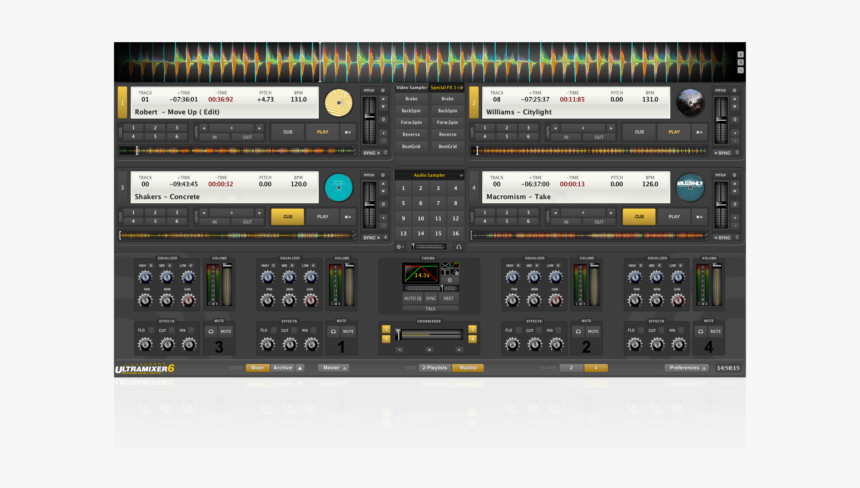Image resolution: width=860 pixels, height=488 pixels.
Task: Click AUTO DJ in the Fading panel
Action: point(412,299)
